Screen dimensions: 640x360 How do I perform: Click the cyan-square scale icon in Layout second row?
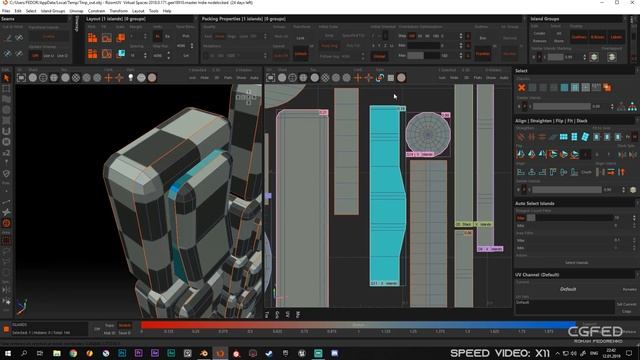pos(121,53)
